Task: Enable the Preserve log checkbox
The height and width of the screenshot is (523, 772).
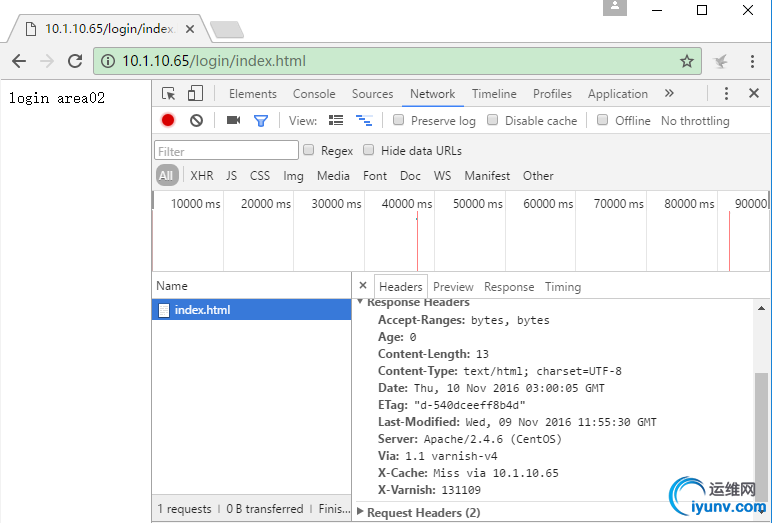Action: pos(398,120)
